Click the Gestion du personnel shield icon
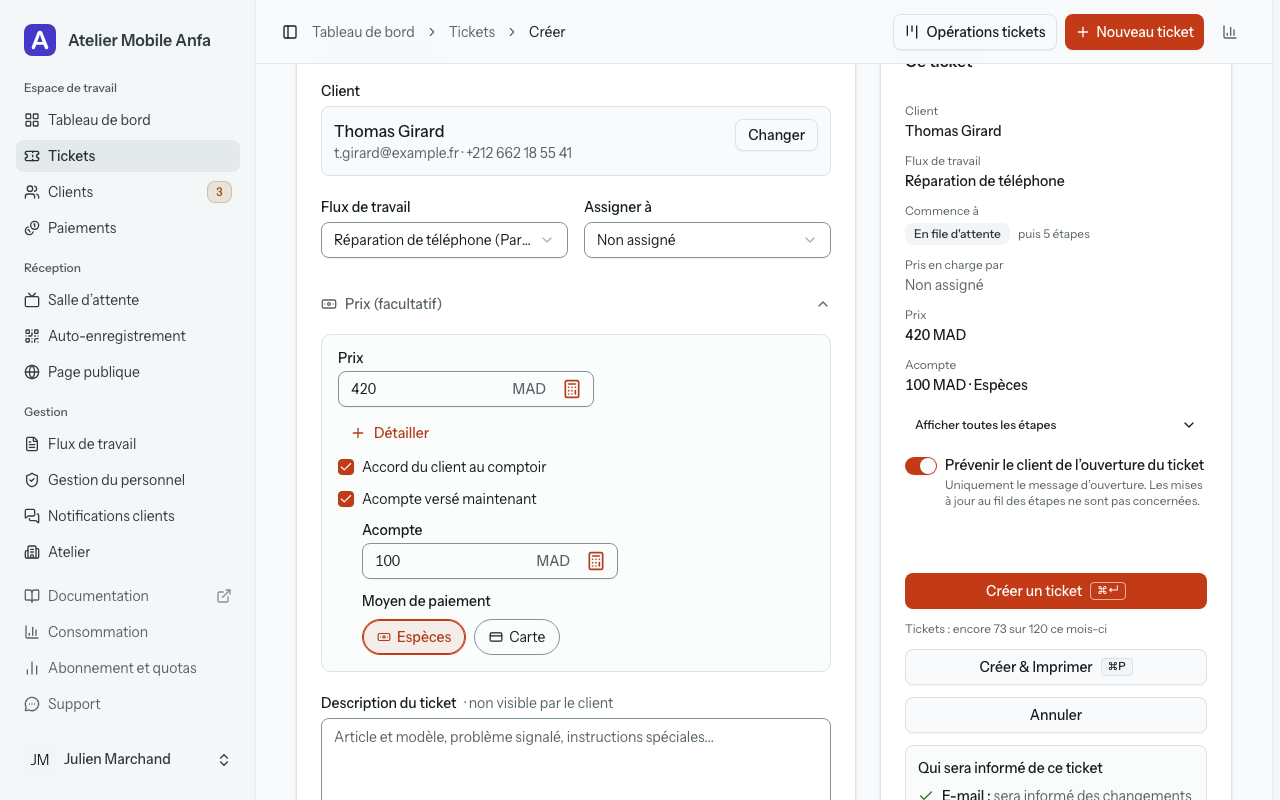 click(32, 480)
